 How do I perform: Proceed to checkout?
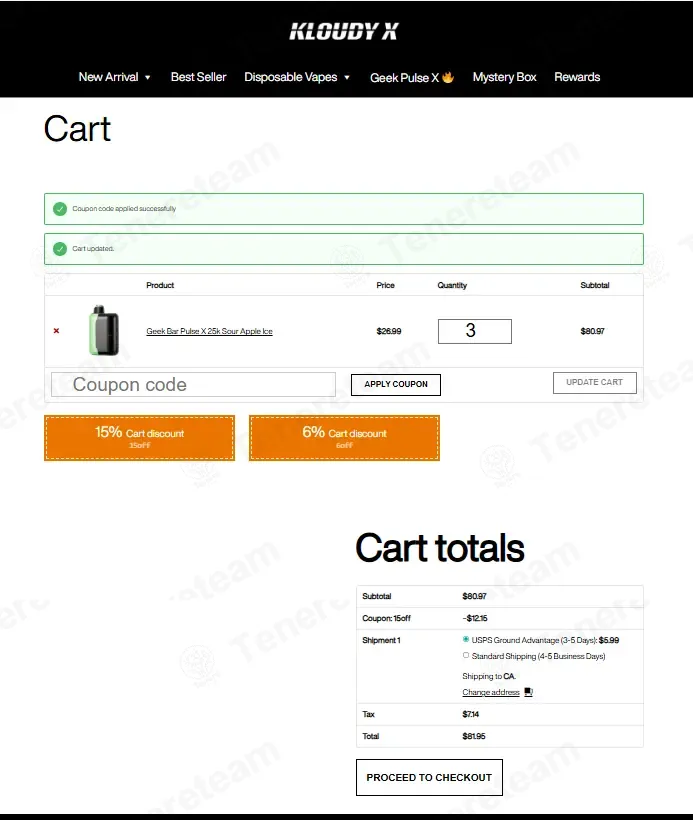point(429,778)
